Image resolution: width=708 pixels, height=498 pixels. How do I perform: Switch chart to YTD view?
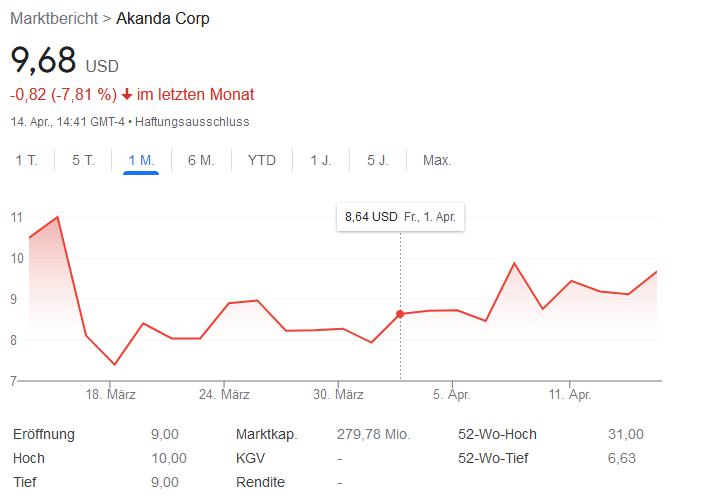pos(262,160)
